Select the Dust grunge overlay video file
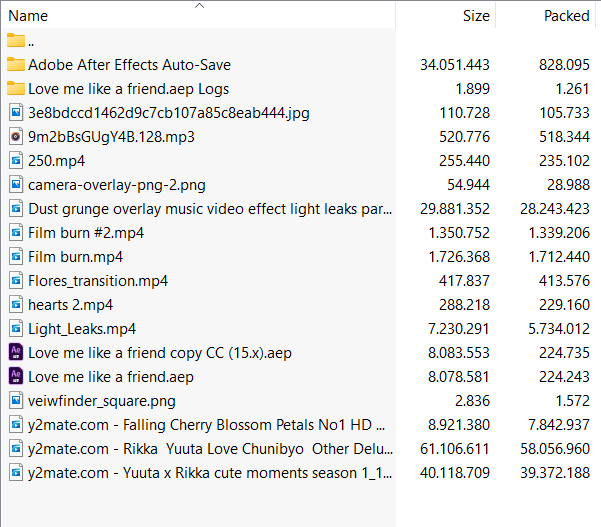Screen dimensions: 601x527 [210, 209]
